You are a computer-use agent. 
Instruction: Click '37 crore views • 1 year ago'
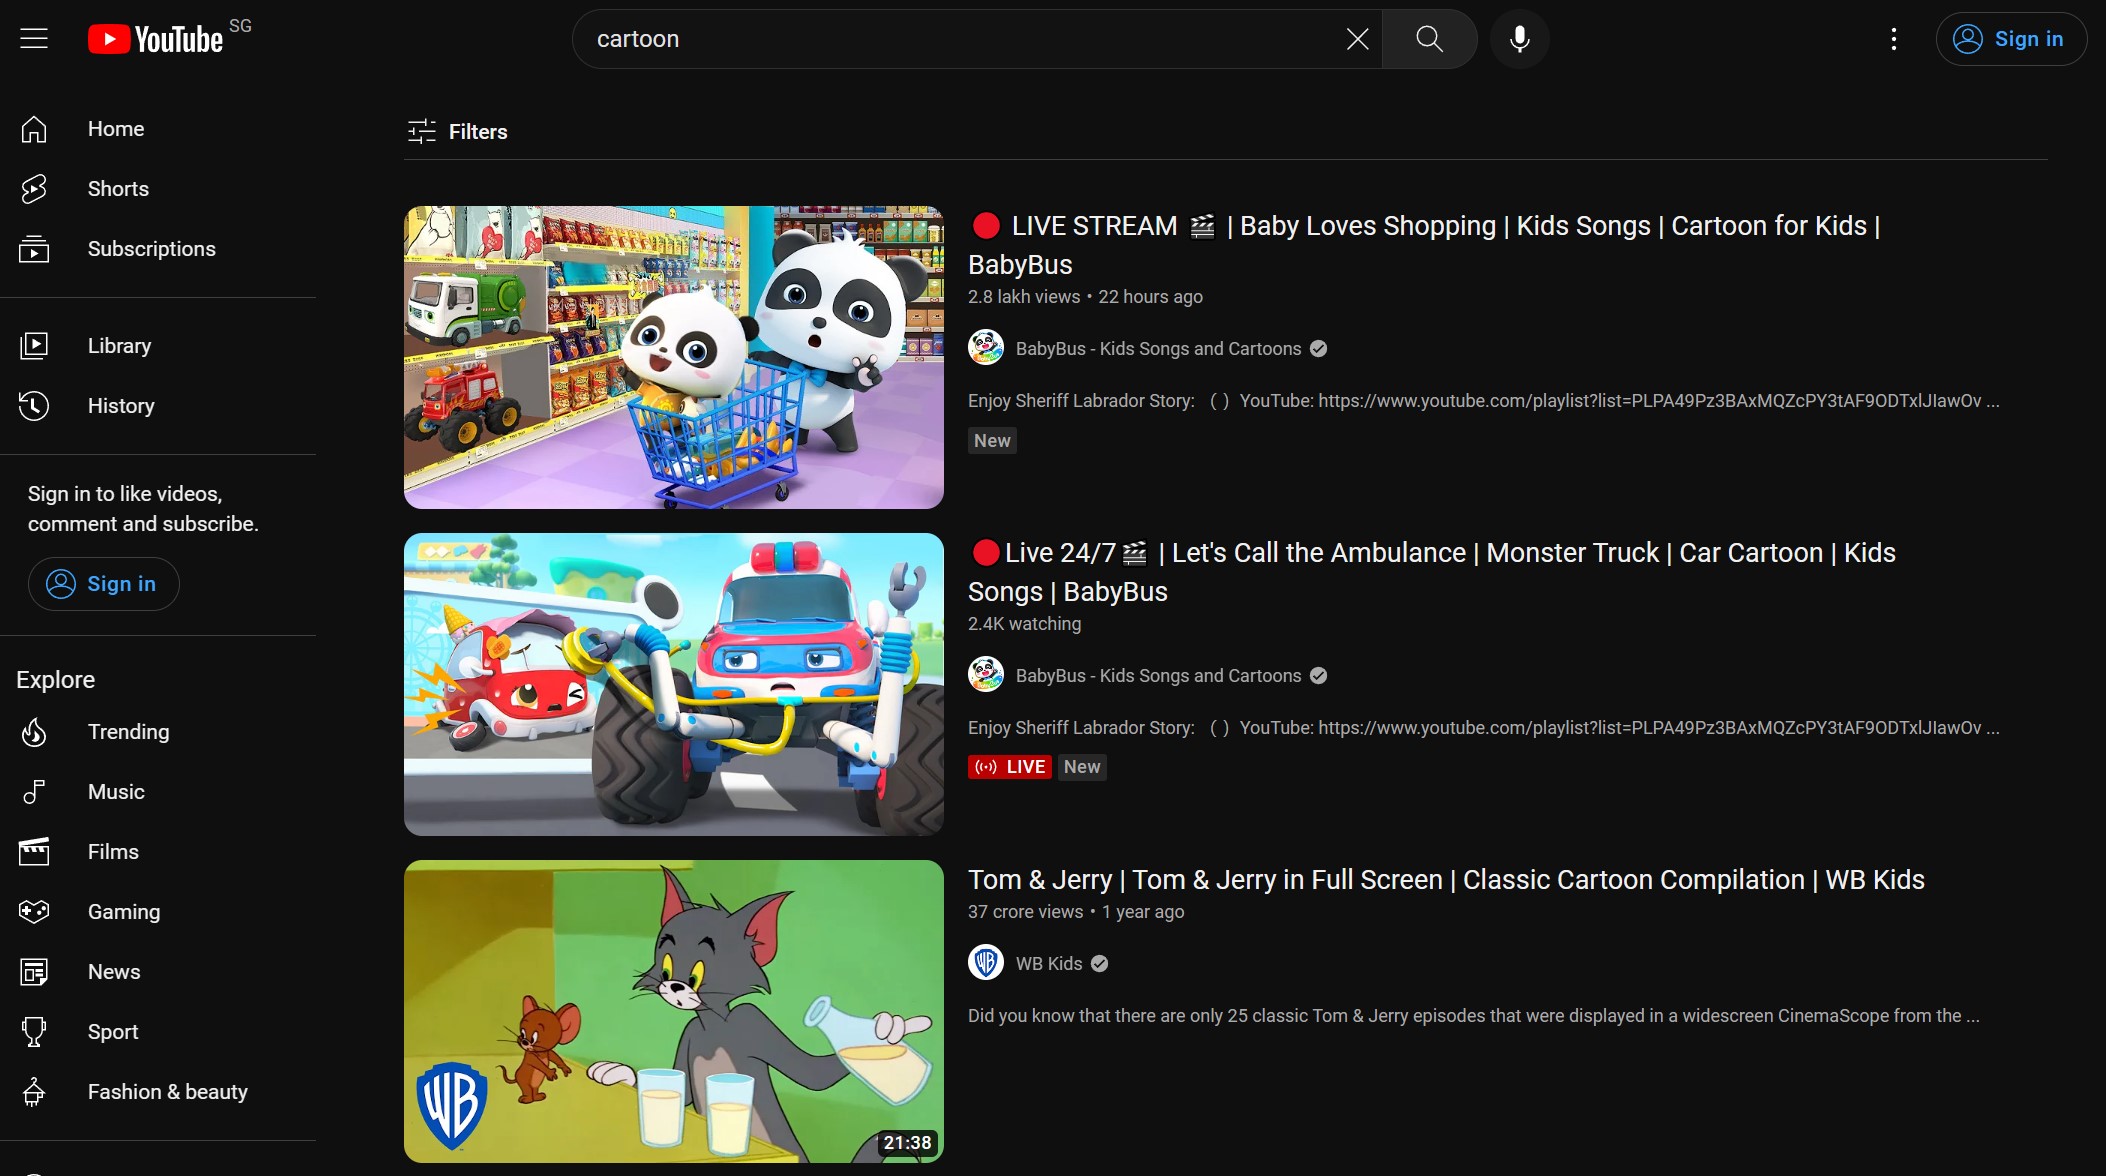1076,912
